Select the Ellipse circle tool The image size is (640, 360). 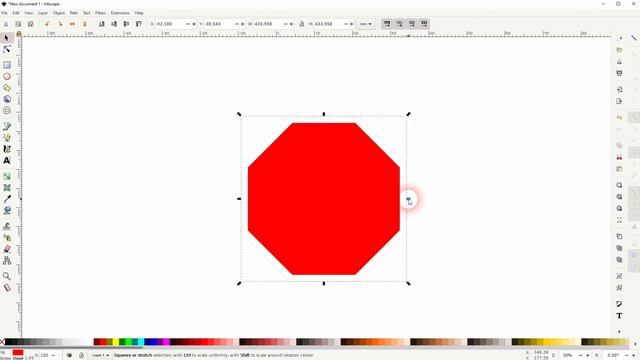(x=7, y=76)
